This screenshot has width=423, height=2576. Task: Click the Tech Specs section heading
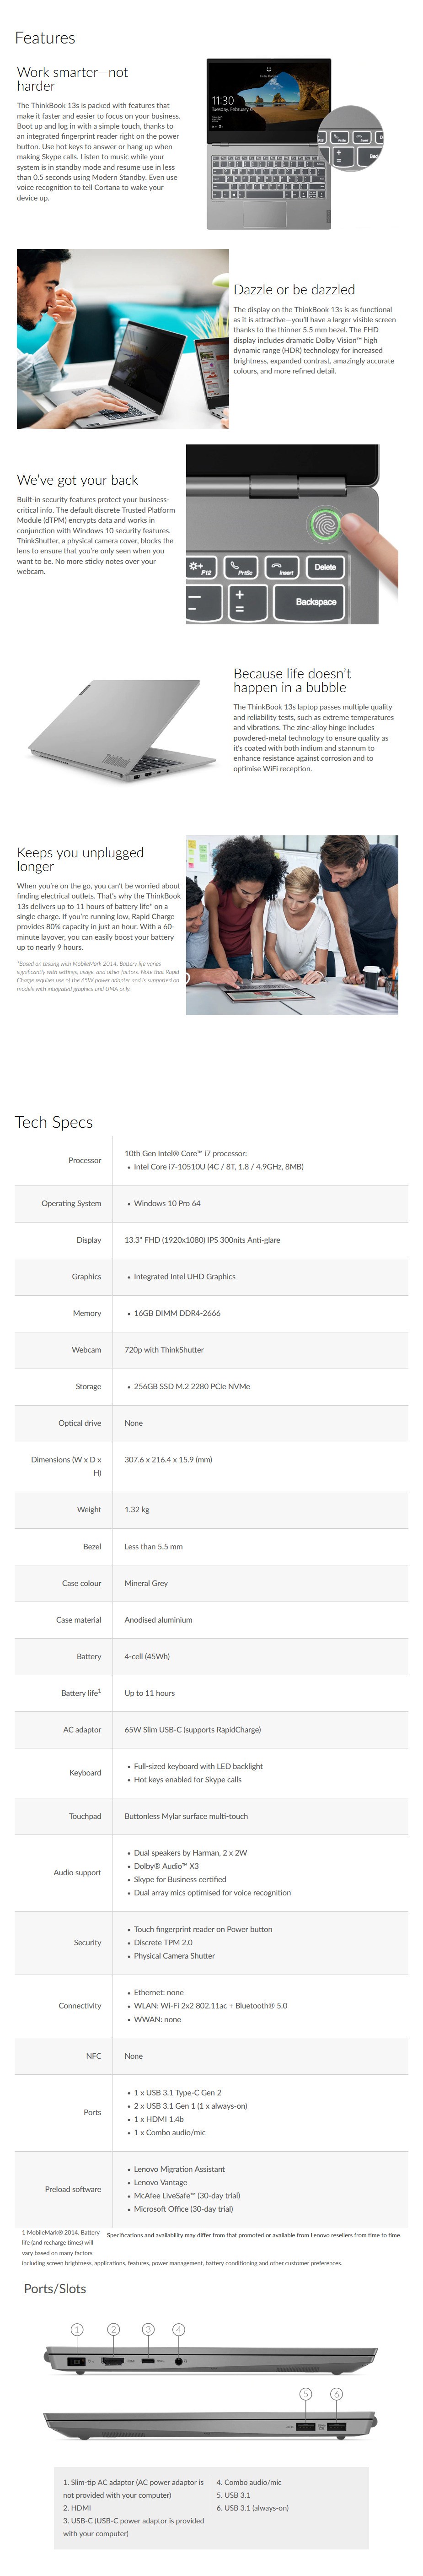[54, 1122]
